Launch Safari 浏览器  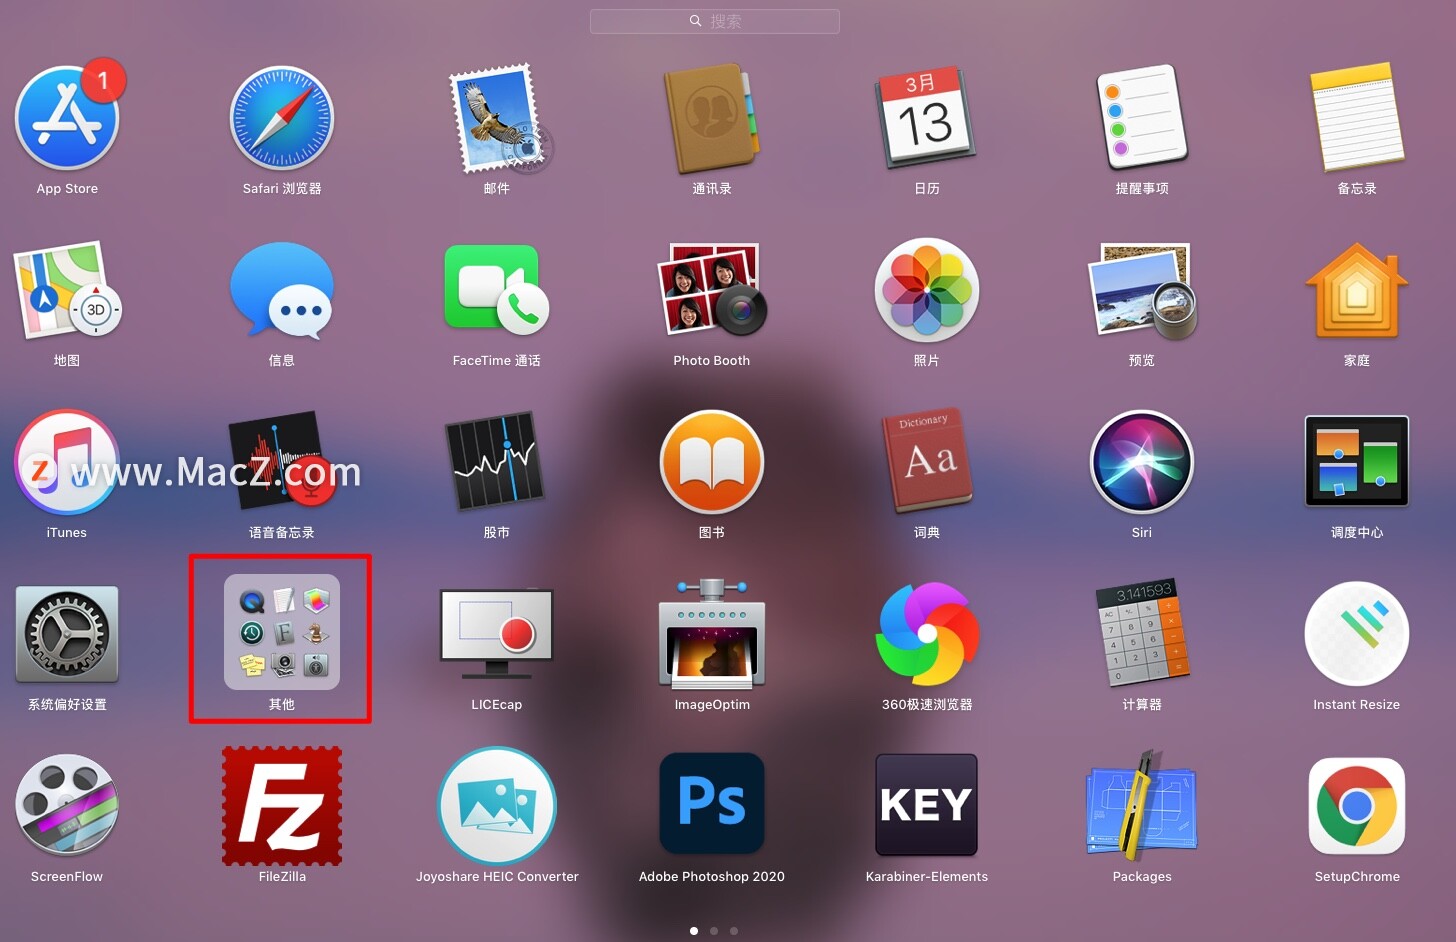pos(282,118)
